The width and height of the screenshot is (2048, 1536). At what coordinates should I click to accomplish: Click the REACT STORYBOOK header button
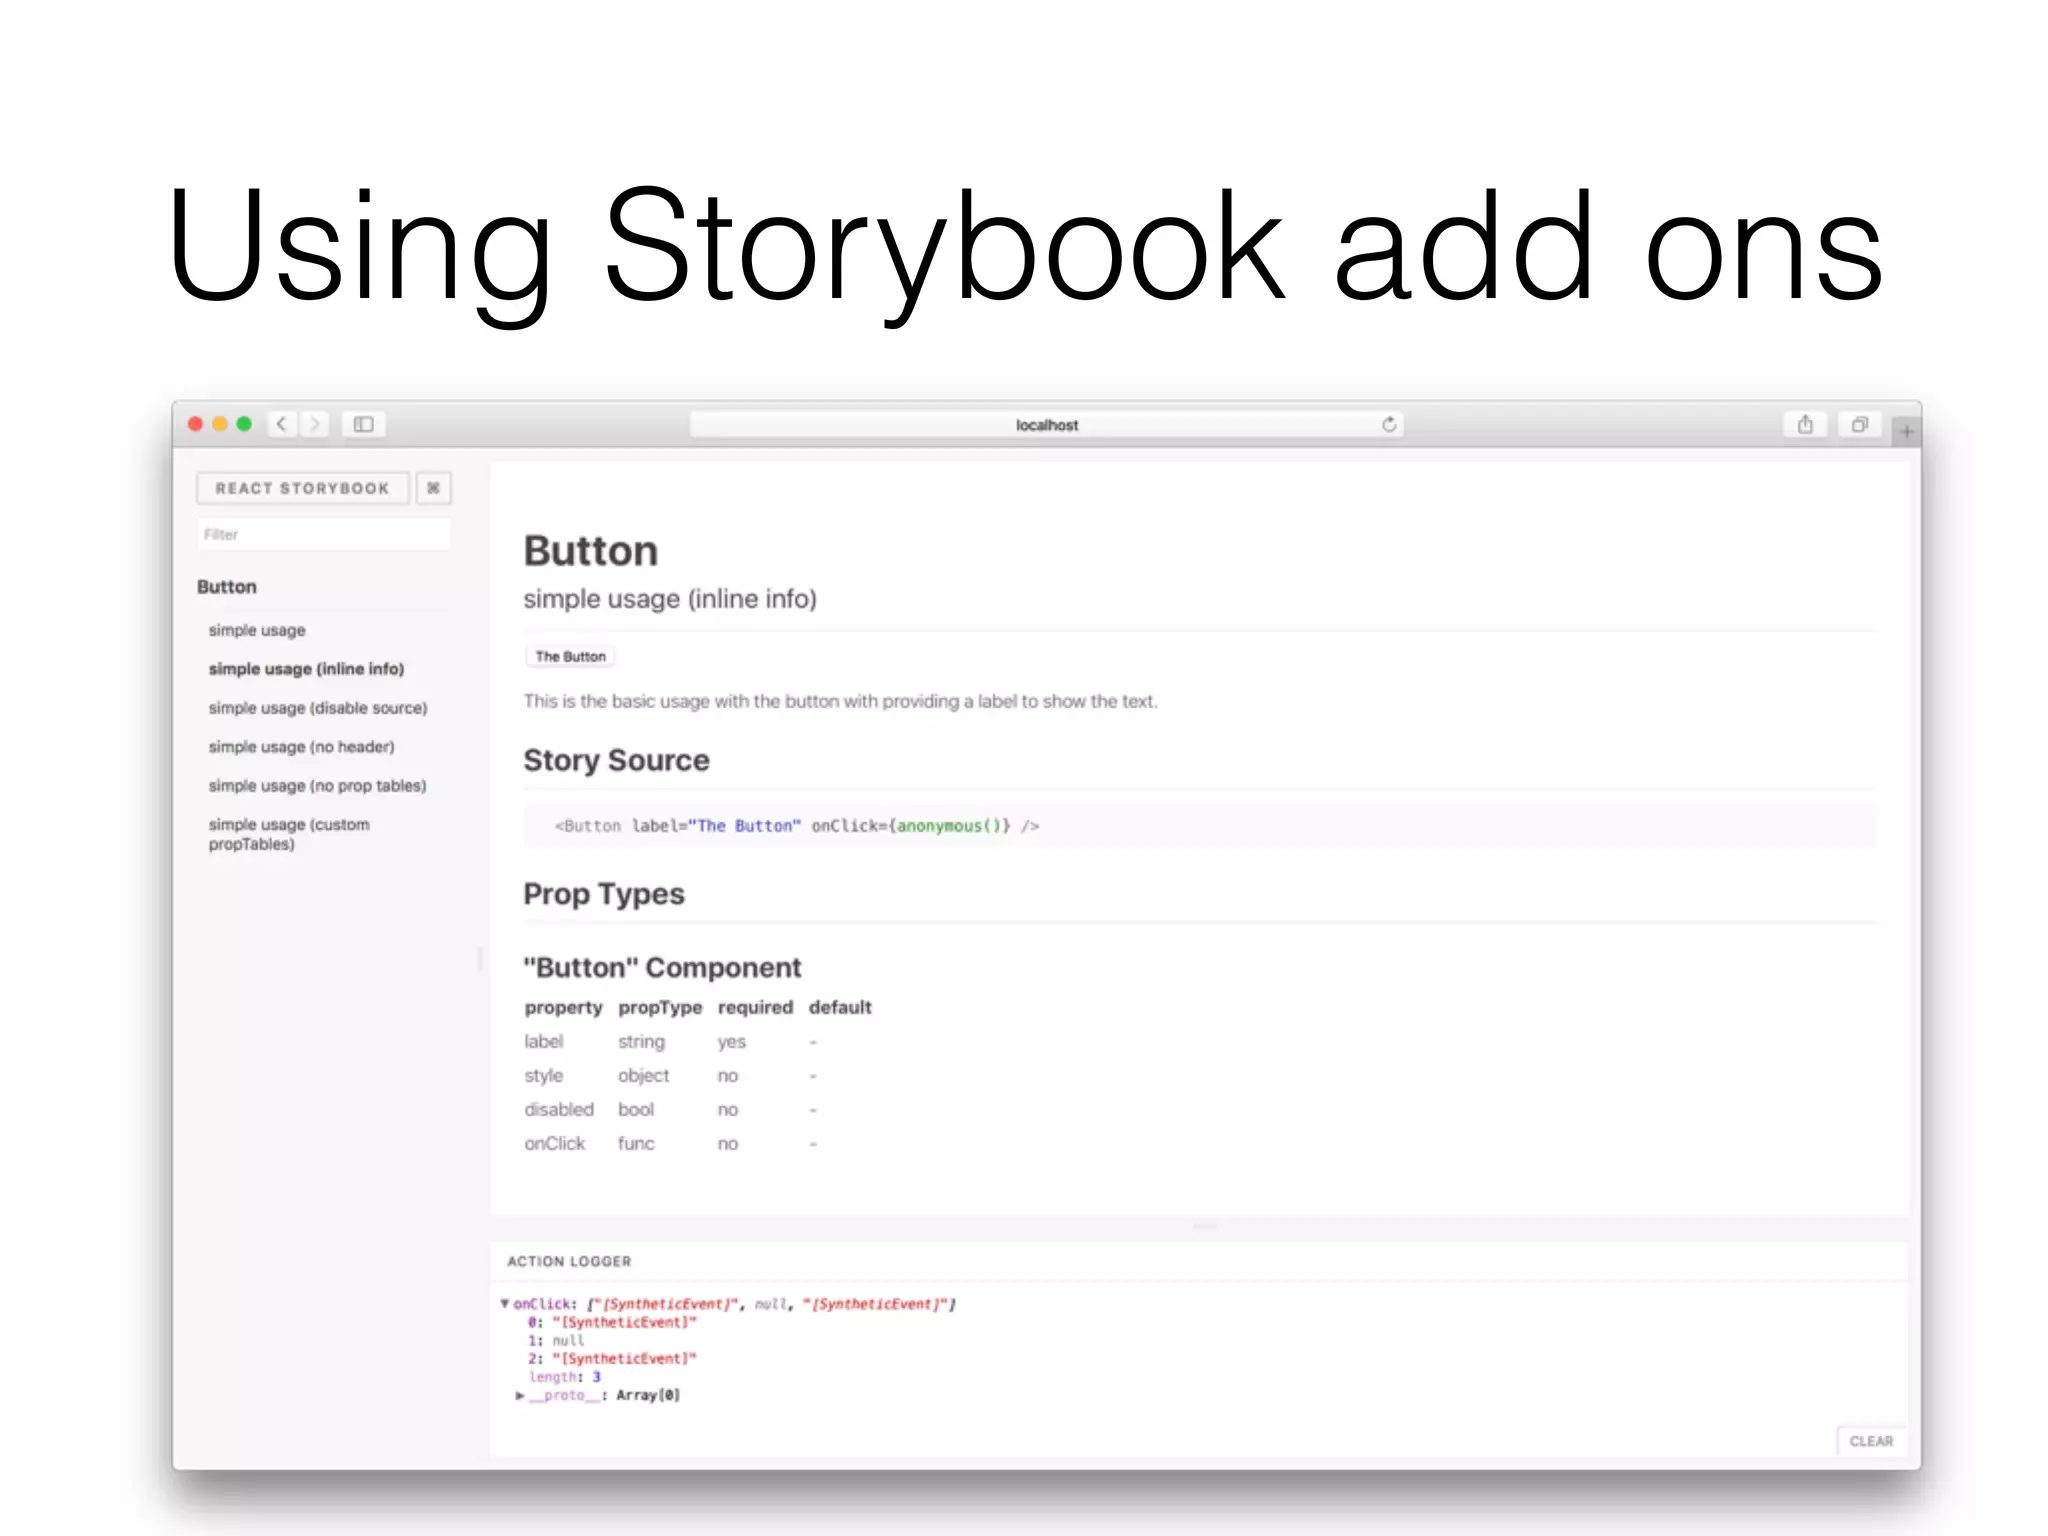pos(302,488)
